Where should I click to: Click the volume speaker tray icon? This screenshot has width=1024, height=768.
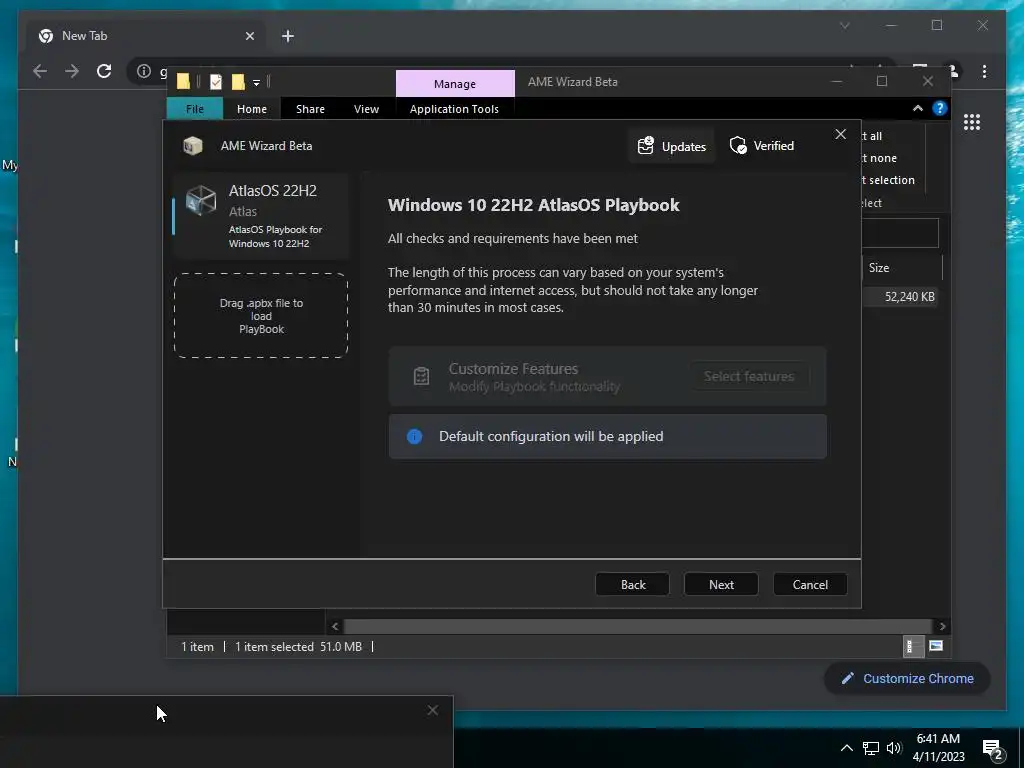coord(894,748)
